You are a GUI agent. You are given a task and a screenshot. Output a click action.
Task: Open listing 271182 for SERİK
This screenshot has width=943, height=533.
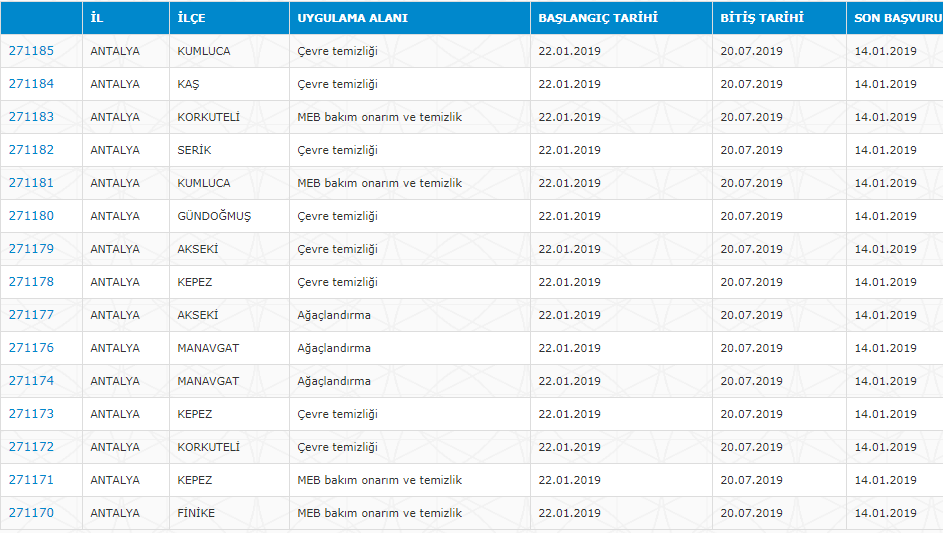tap(31, 150)
